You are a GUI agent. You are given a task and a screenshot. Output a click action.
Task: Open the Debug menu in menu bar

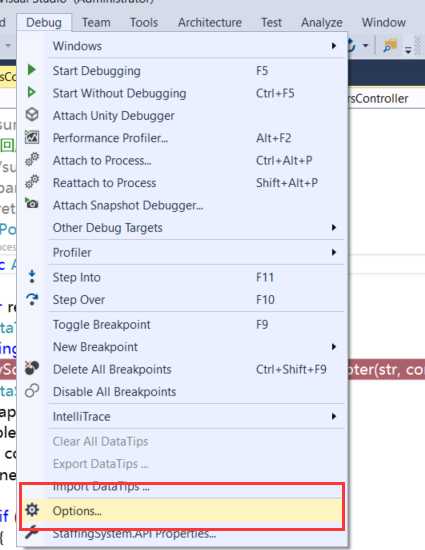pyautogui.click(x=44, y=23)
